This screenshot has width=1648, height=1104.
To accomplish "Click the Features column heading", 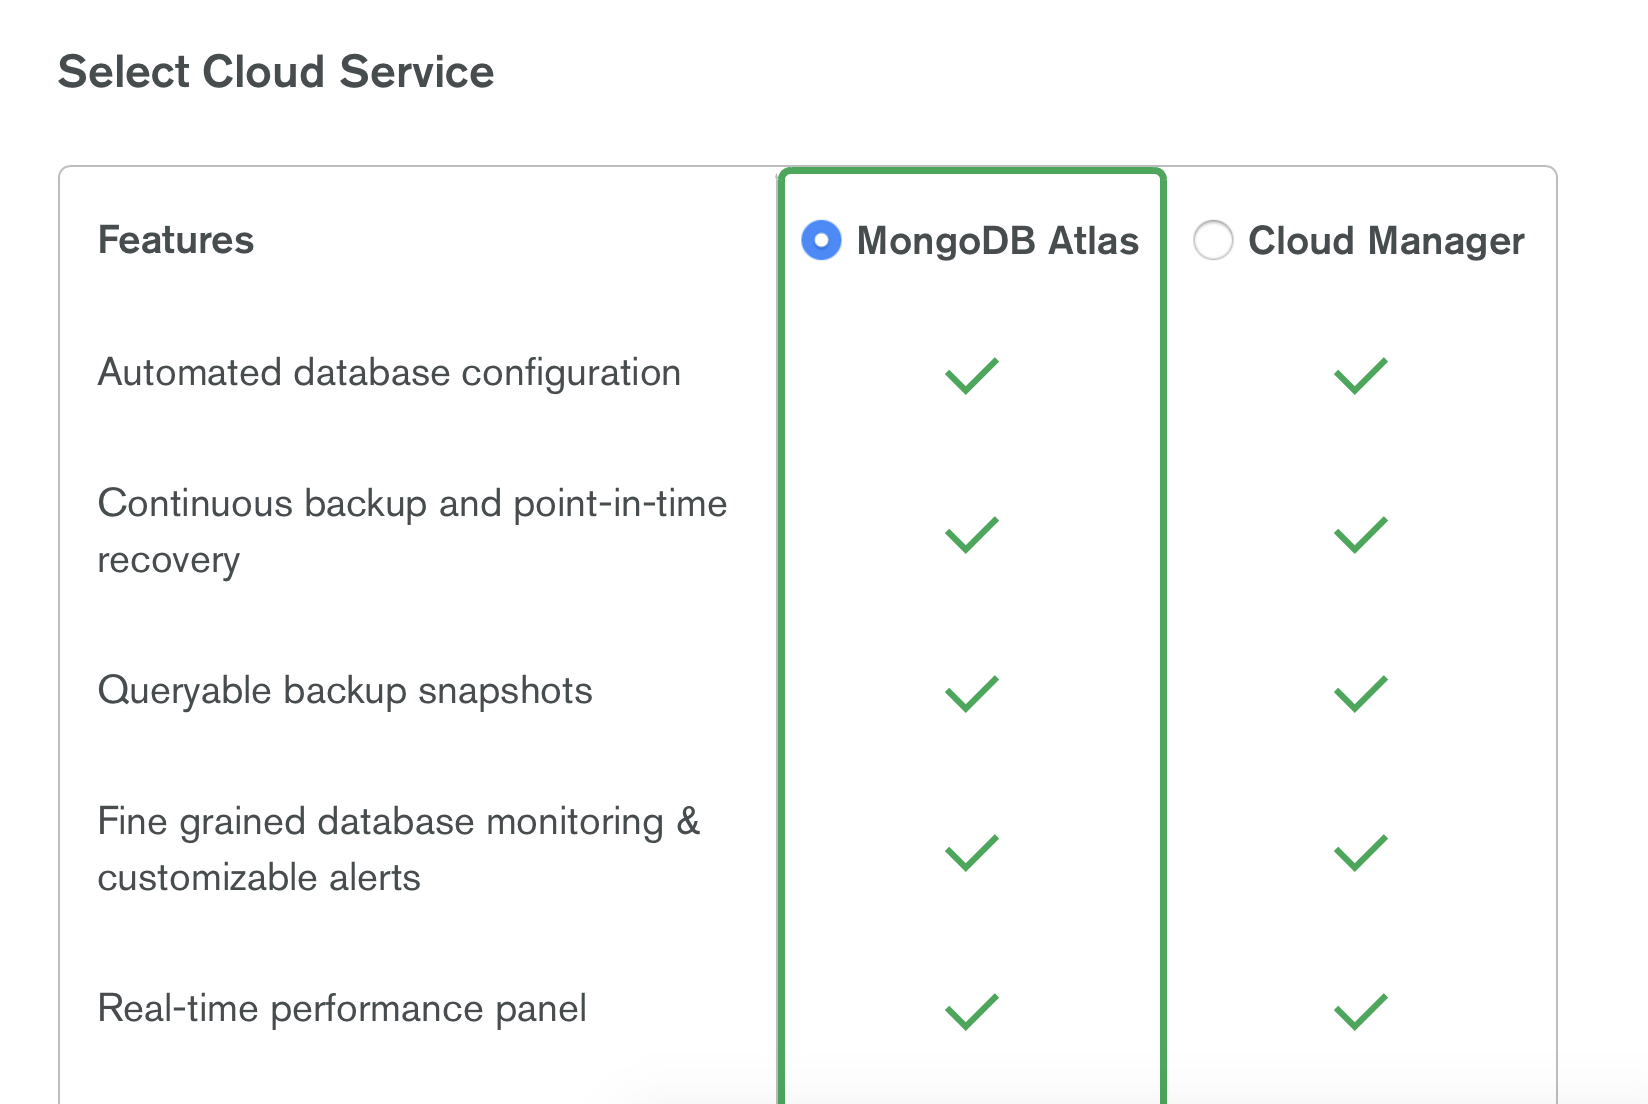I will pyautogui.click(x=175, y=240).
